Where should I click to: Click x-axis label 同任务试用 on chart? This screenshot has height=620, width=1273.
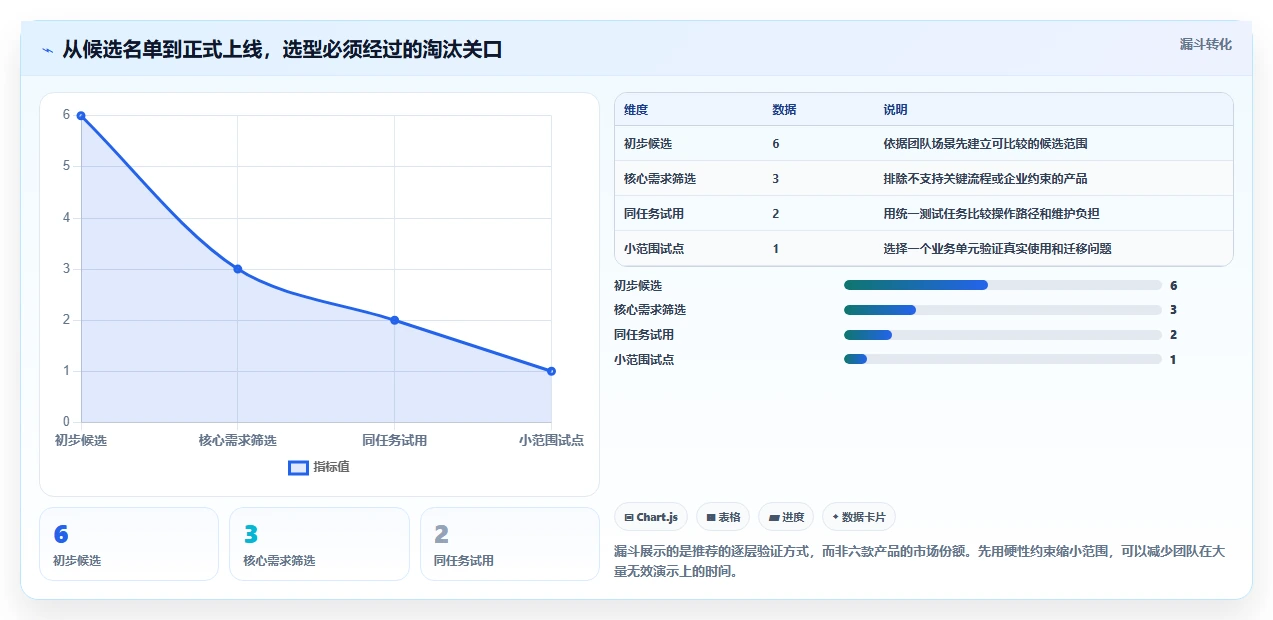(x=395, y=440)
